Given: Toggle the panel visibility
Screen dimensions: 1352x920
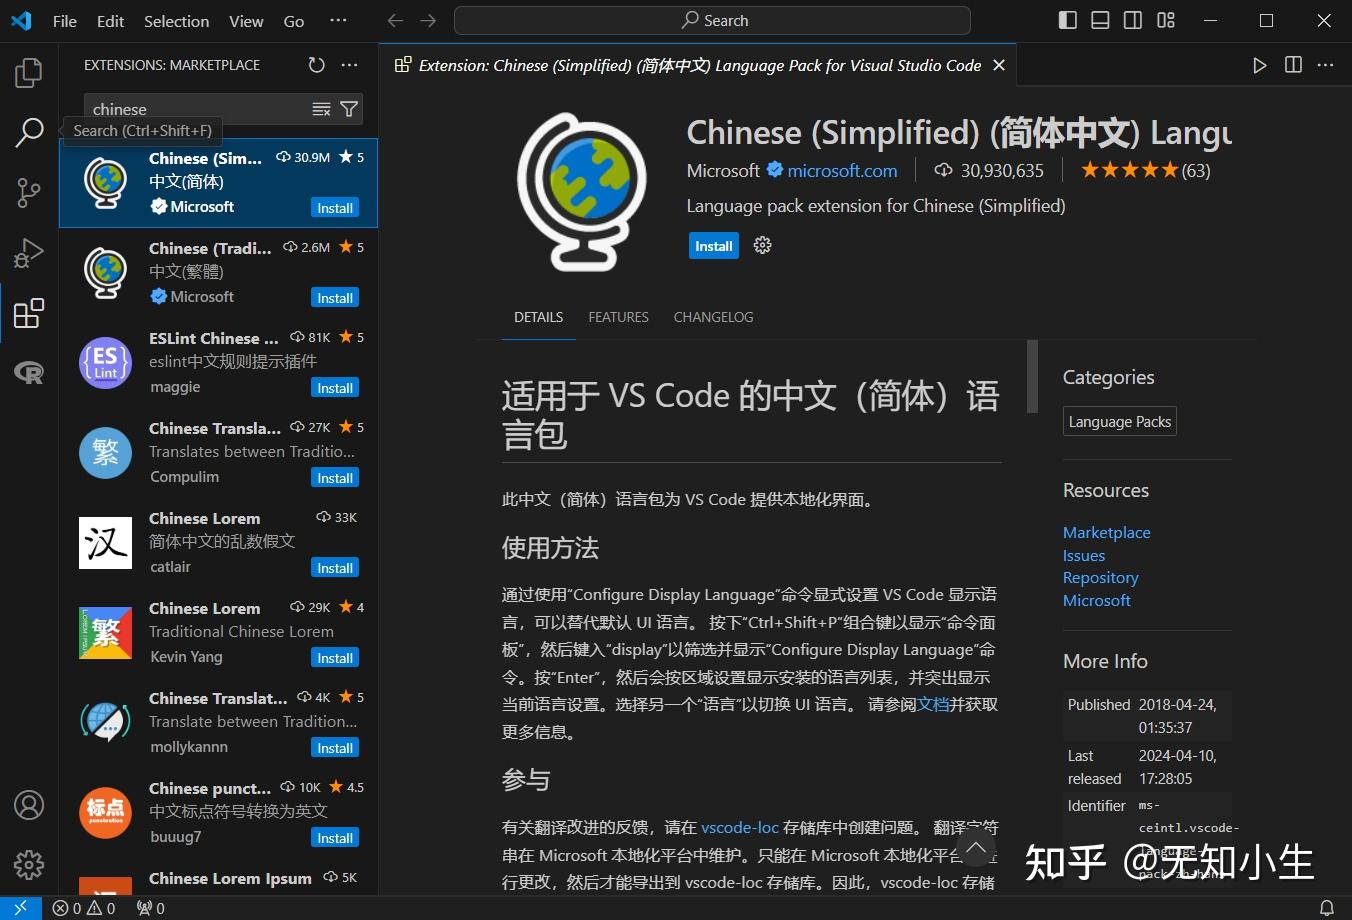Looking at the screenshot, I should point(1099,20).
